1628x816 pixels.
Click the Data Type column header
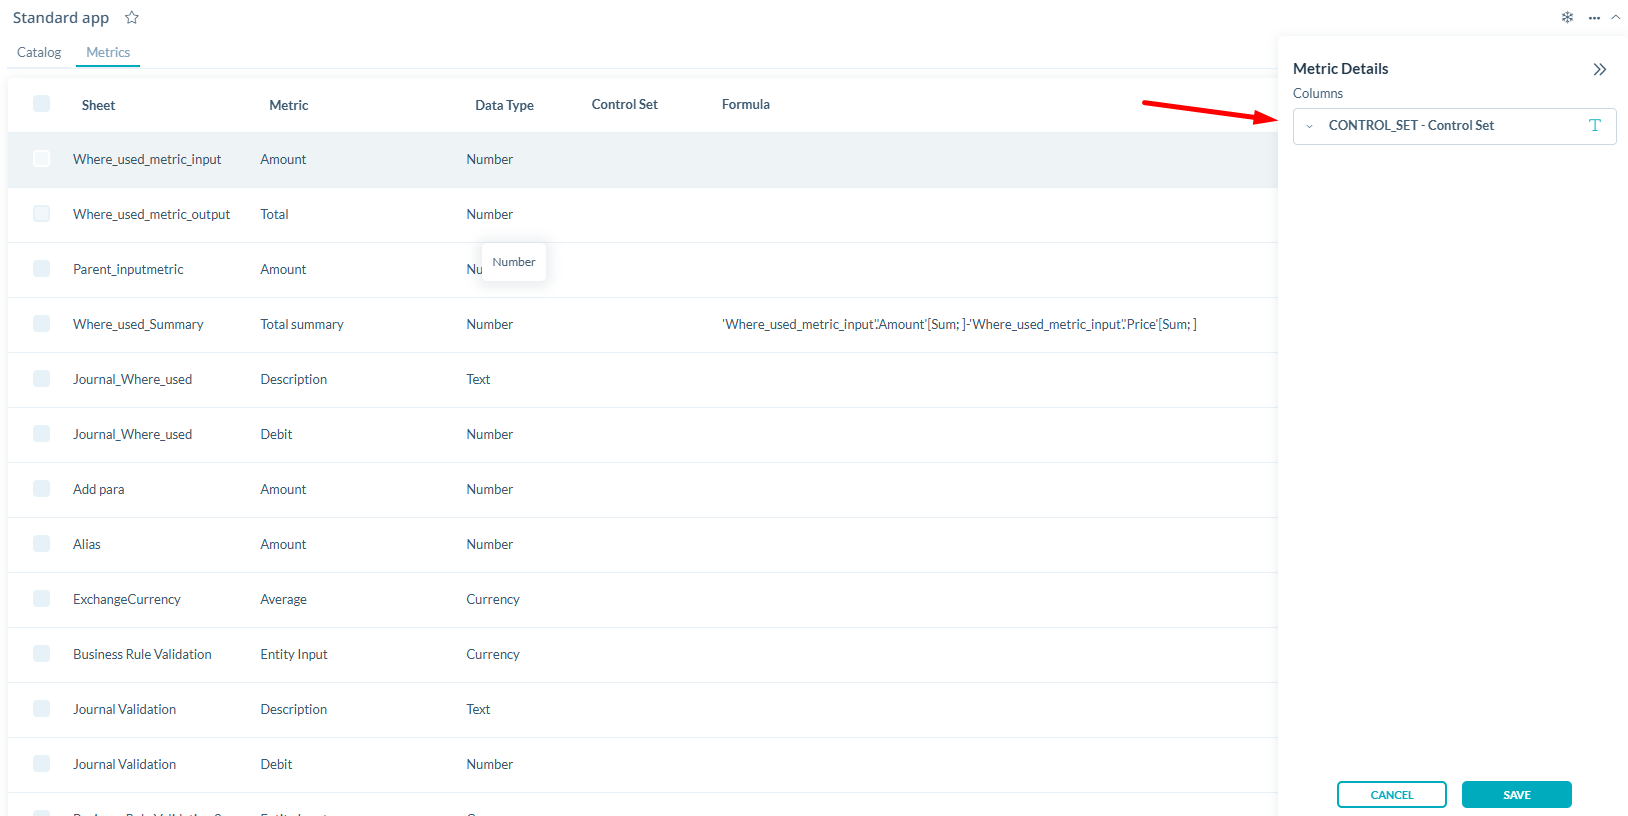[x=504, y=105]
